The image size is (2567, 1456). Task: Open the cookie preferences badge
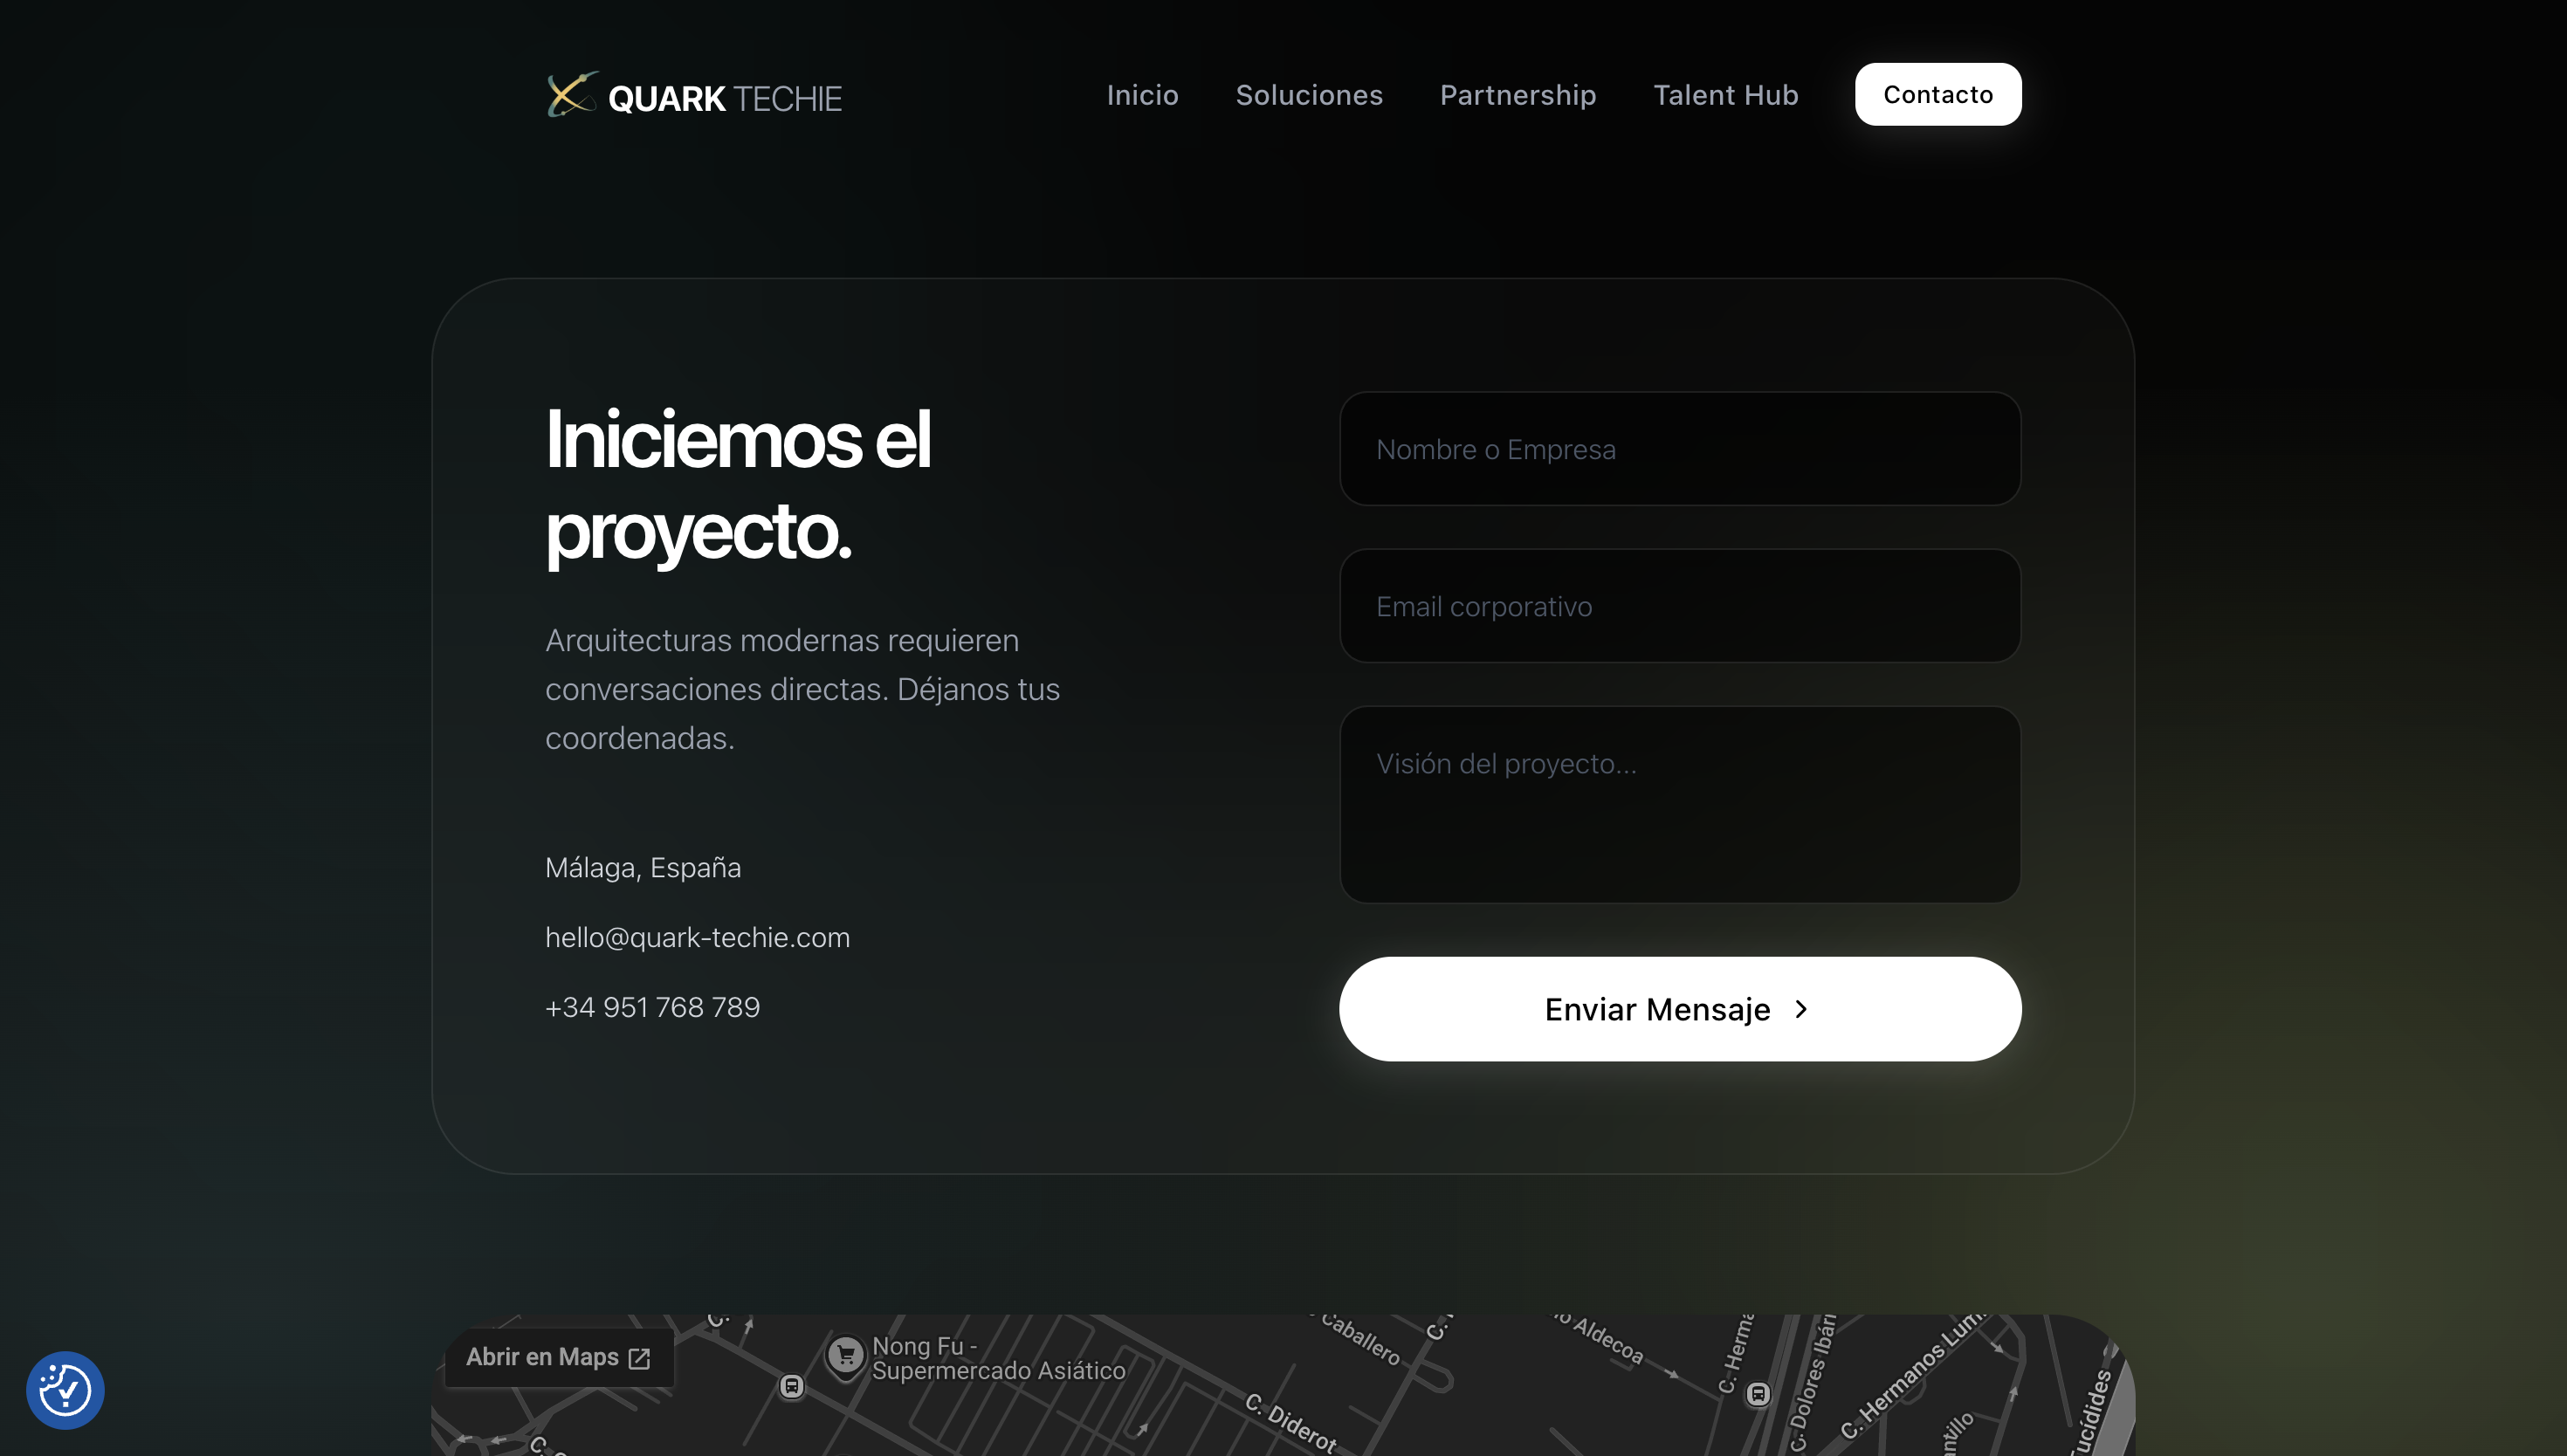pyautogui.click(x=65, y=1390)
